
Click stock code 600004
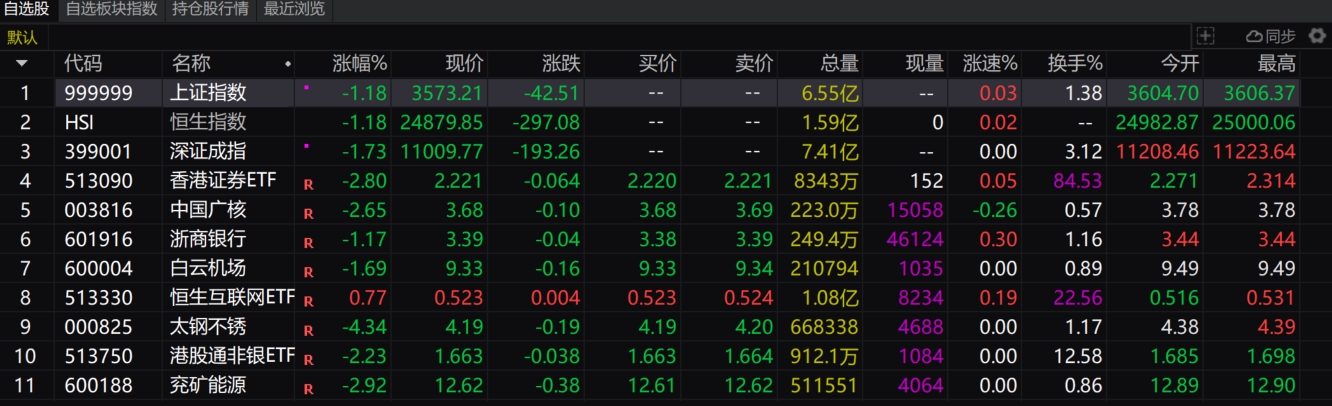click(98, 268)
